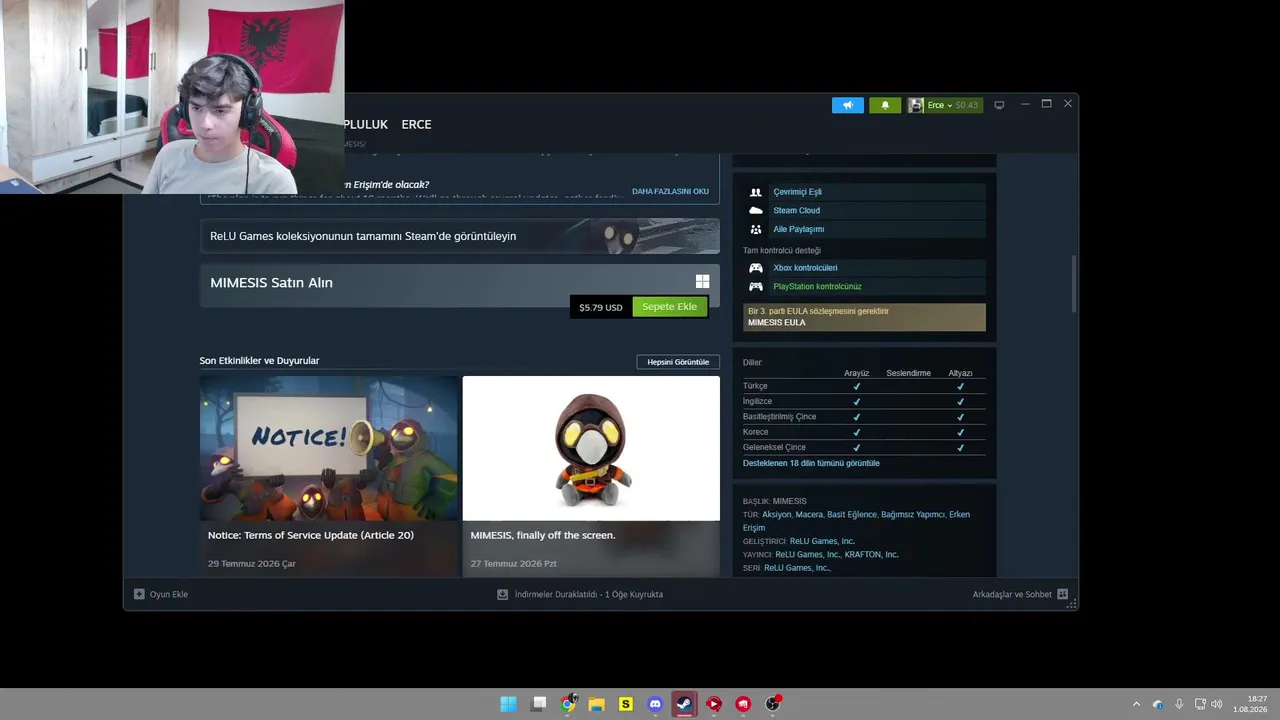Click the network icon in the system tray

click(x=1200, y=704)
